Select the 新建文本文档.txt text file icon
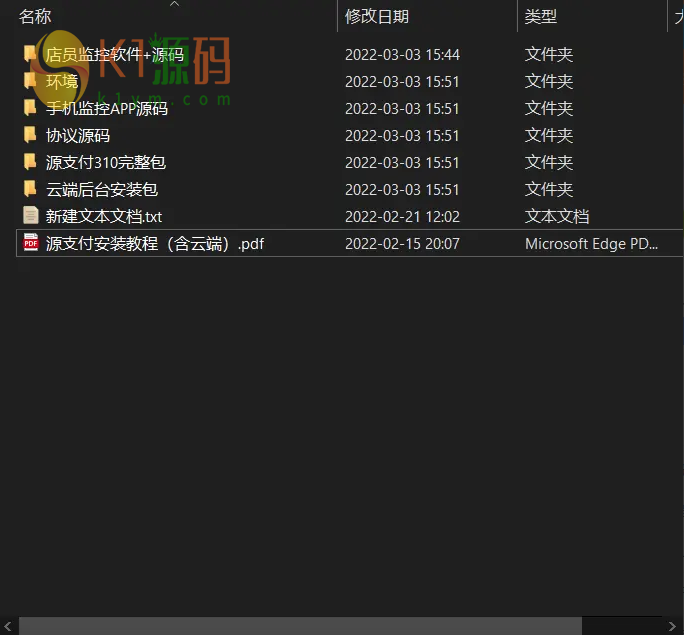 31,216
